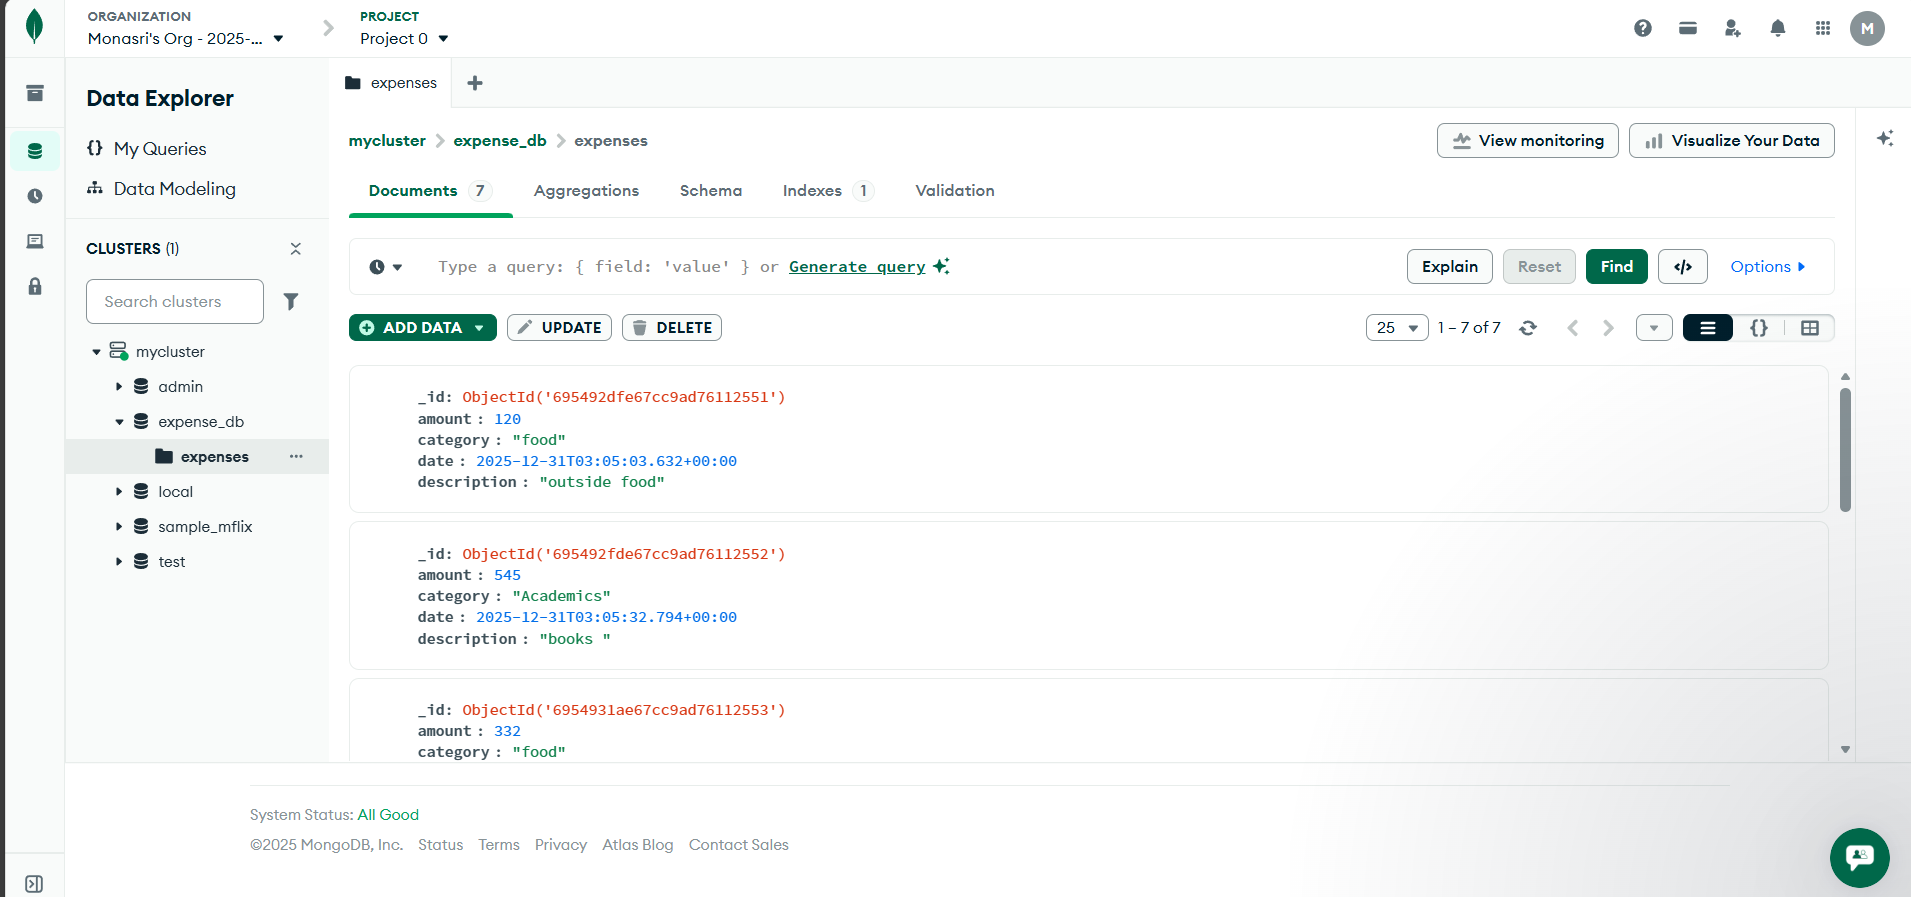This screenshot has height=897, width=1911.
Task: Click the documents list scrollbar
Action: coord(1845,450)
